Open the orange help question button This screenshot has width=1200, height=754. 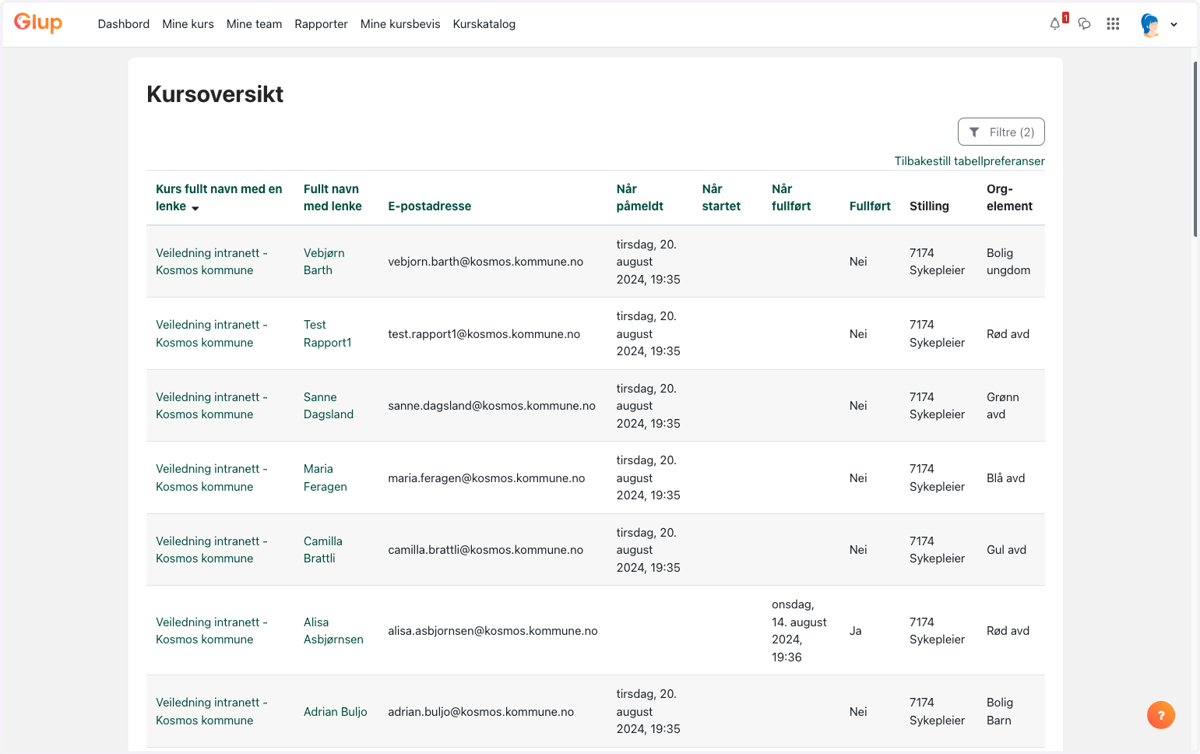pos(1161,715)
